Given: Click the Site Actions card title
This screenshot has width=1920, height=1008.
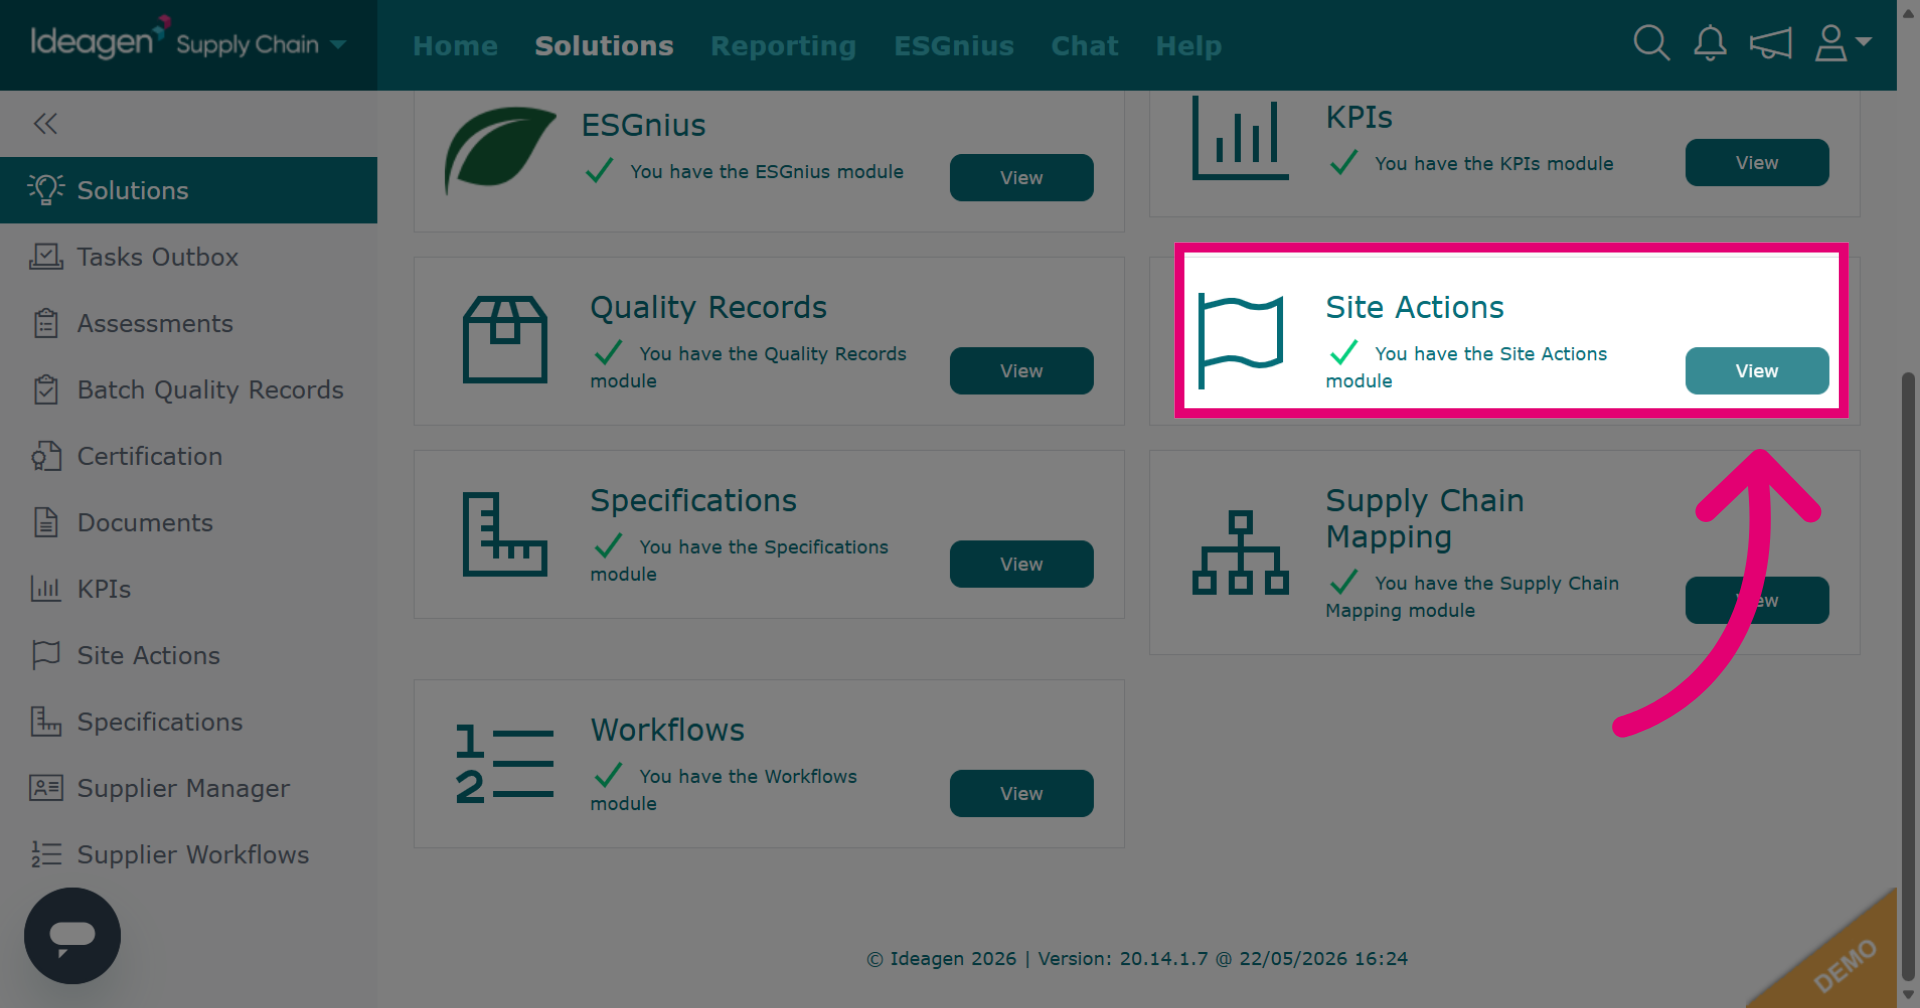Looking at the screenshot, I should coord(1414,307).
